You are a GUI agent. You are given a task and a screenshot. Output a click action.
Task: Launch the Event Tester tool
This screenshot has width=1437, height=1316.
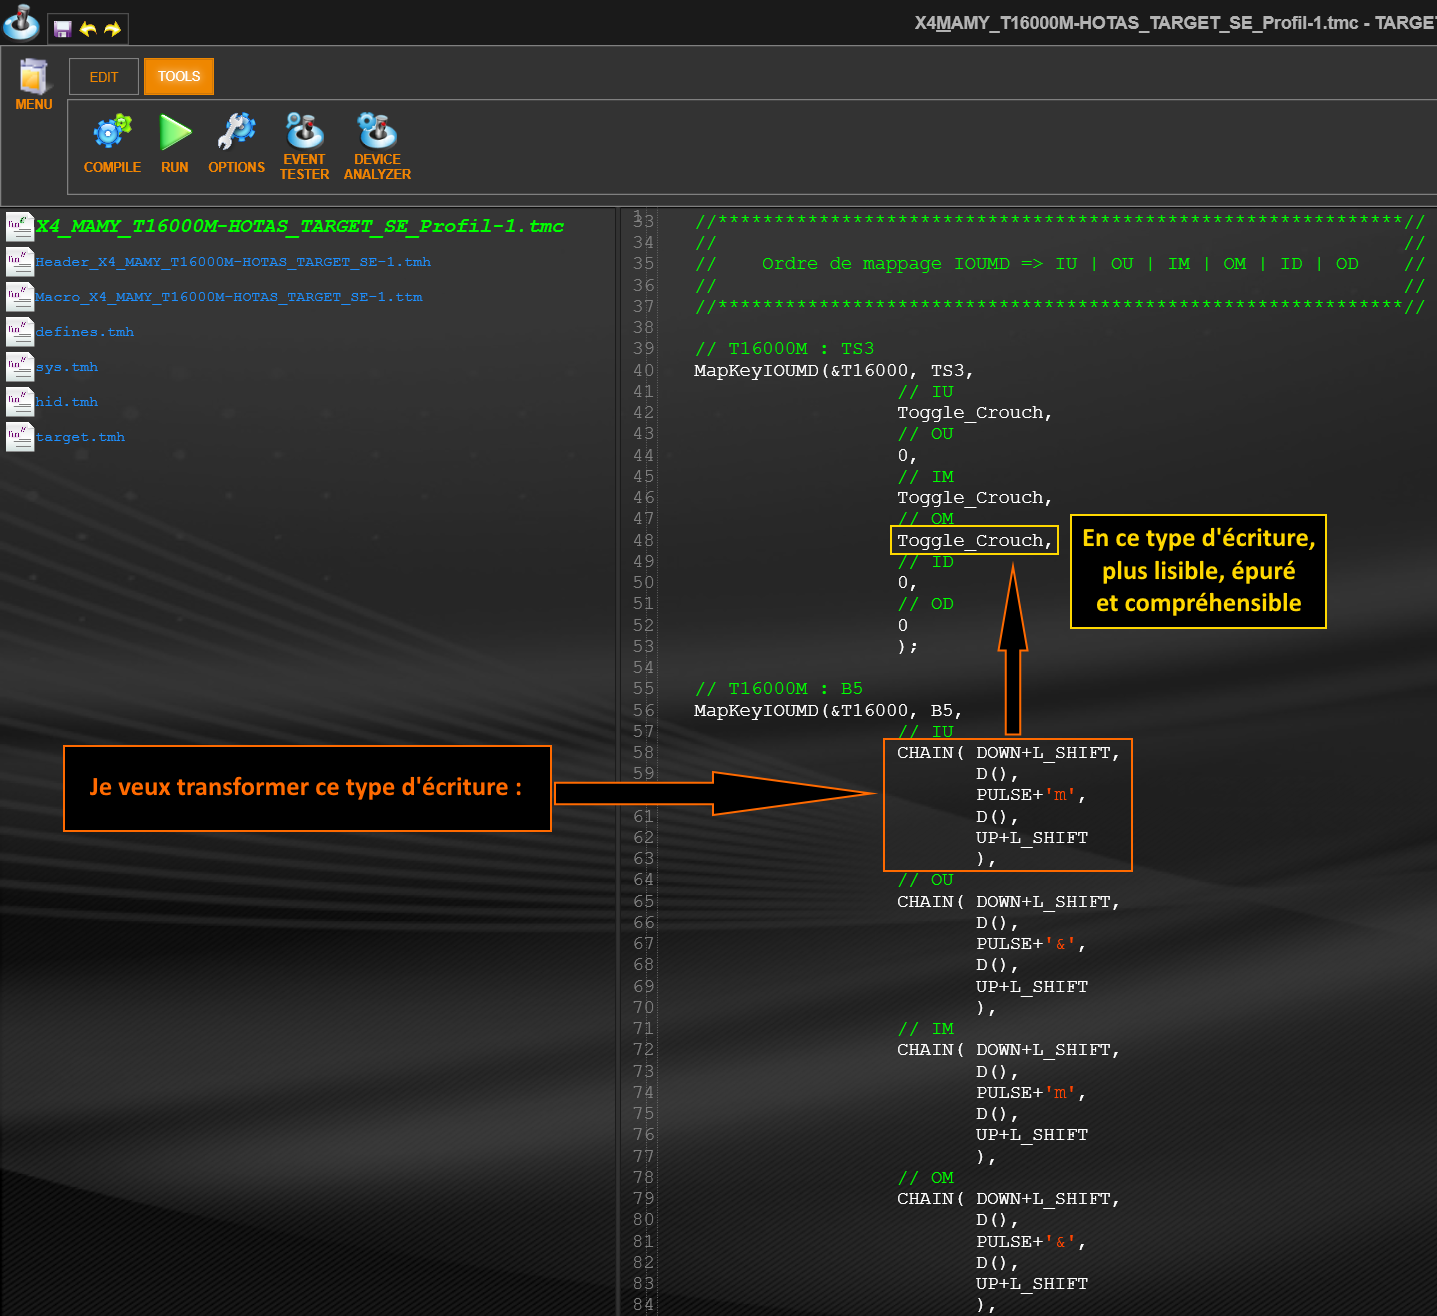coord(304,133)
